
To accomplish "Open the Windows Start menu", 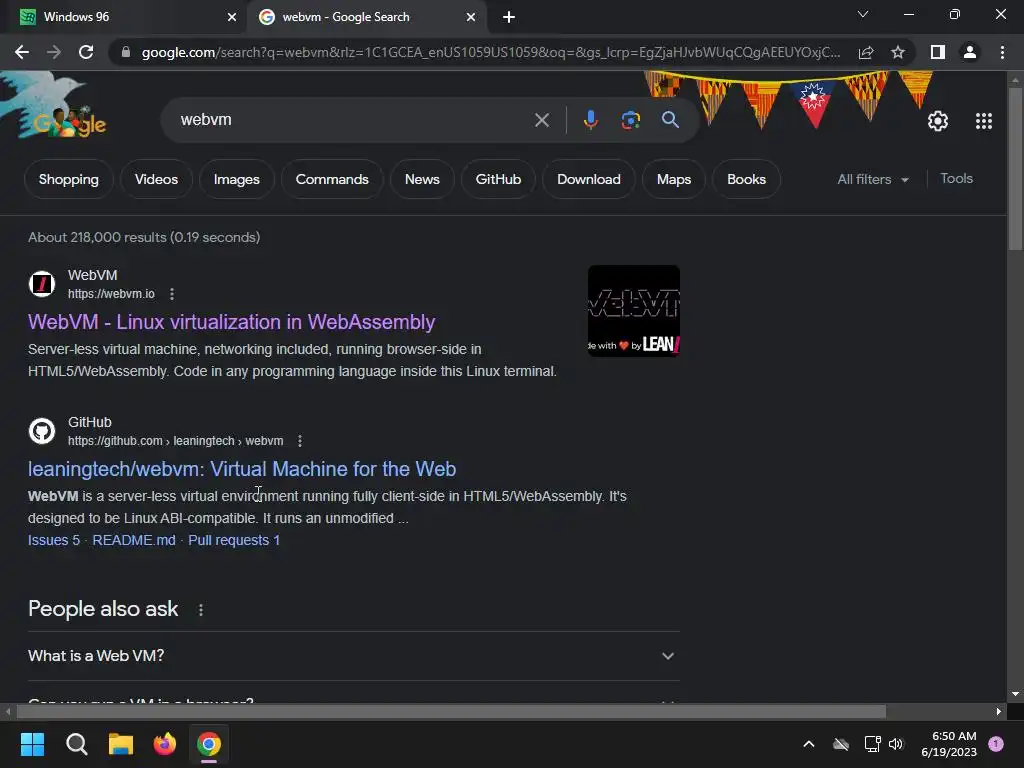I will click(x=32, y=744).
